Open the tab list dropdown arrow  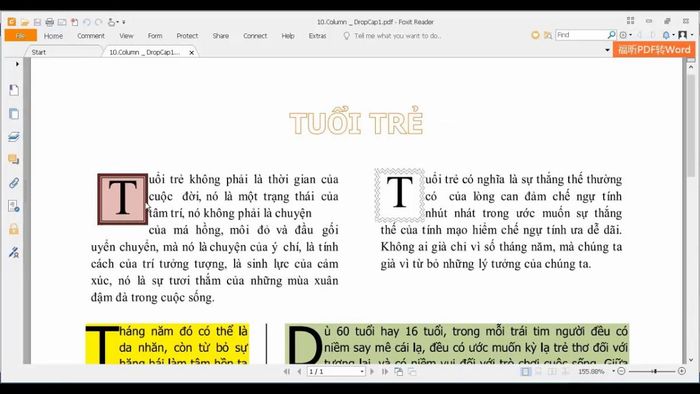coord(607,50)
